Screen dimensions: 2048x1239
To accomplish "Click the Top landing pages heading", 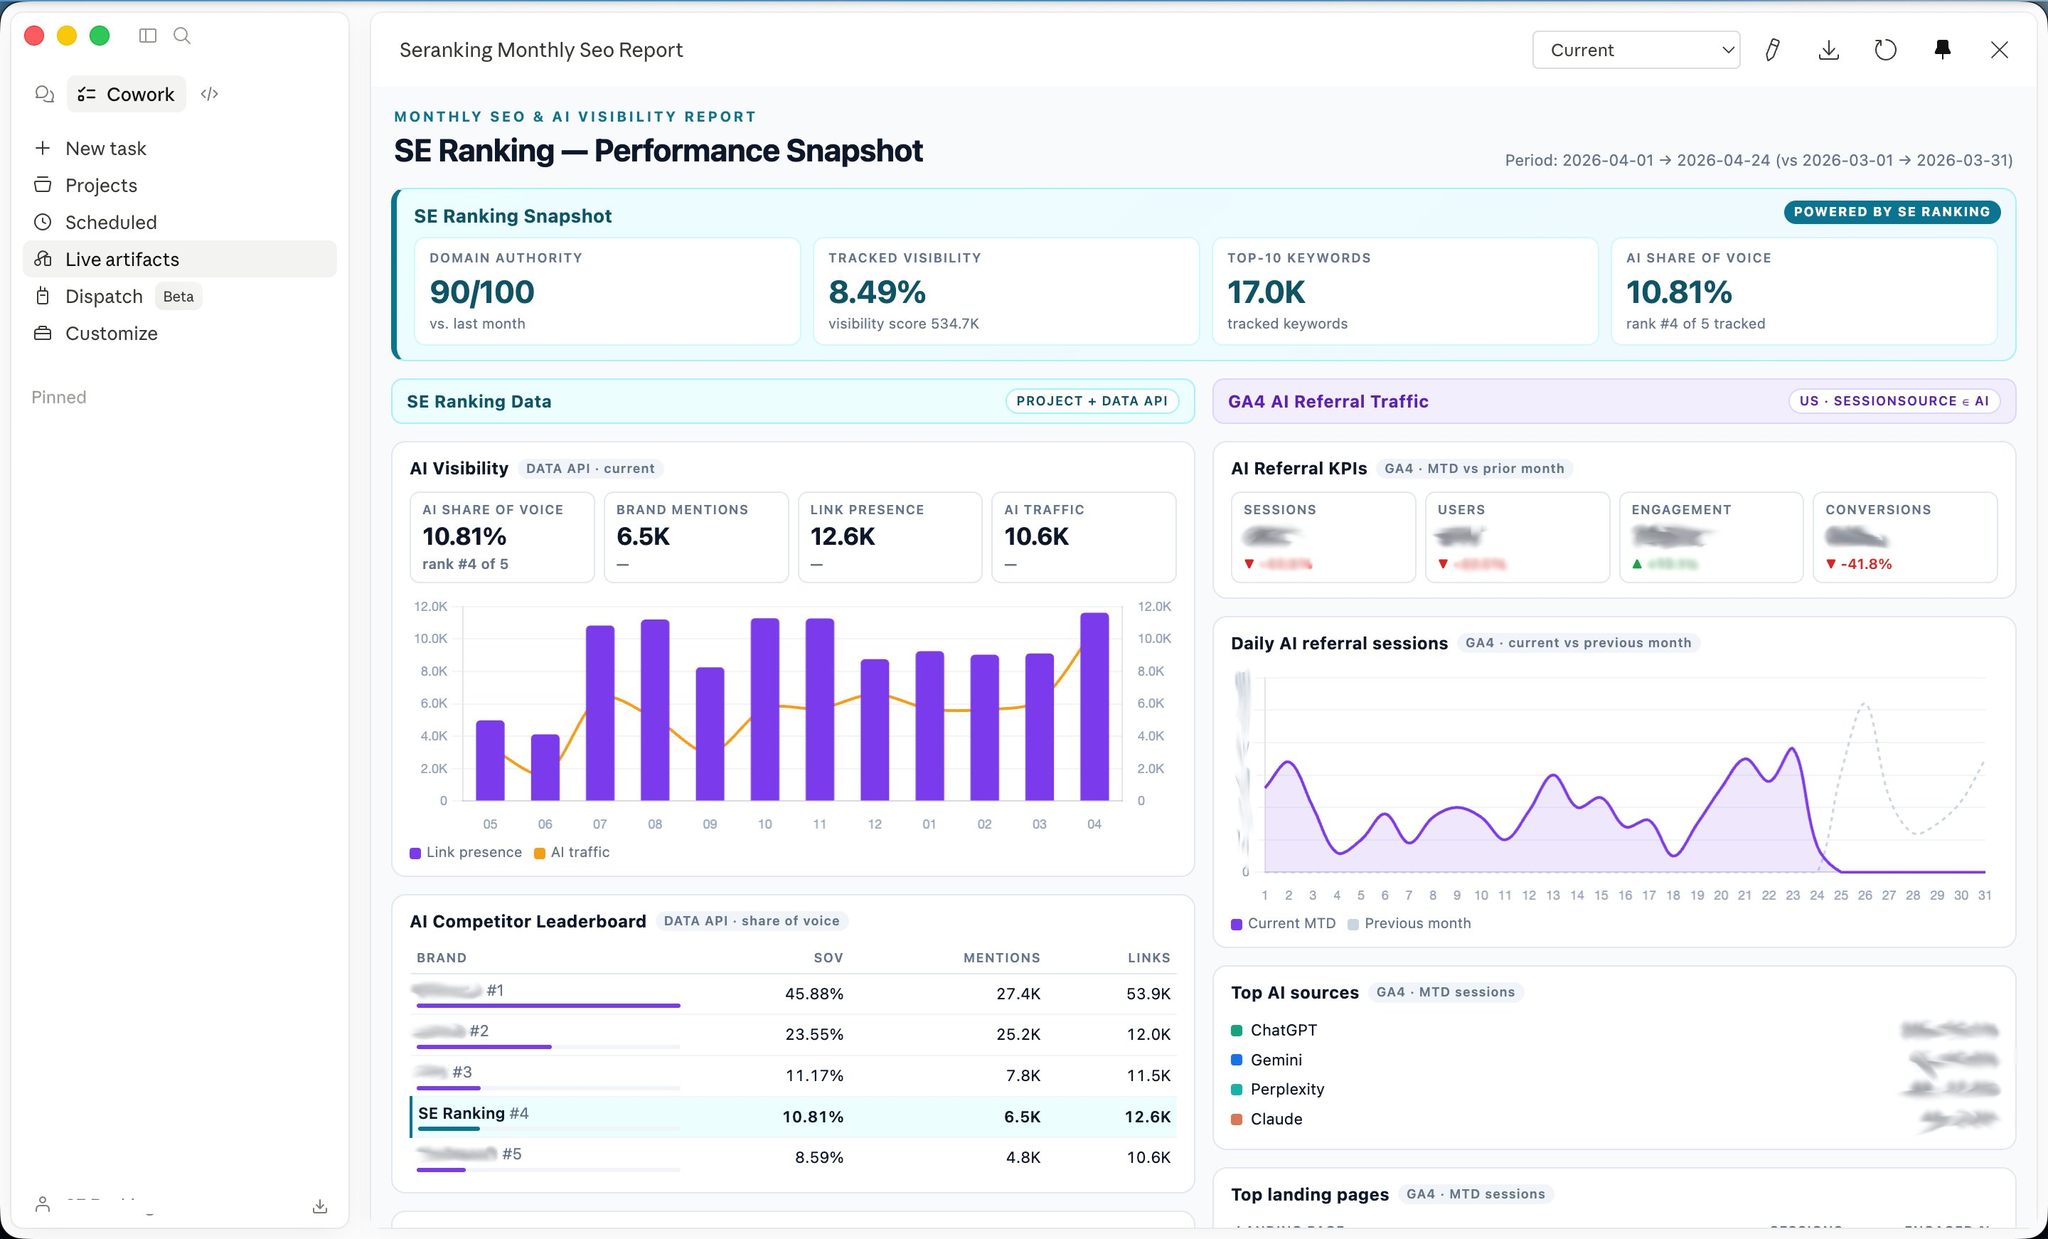I will 1309,1195.
